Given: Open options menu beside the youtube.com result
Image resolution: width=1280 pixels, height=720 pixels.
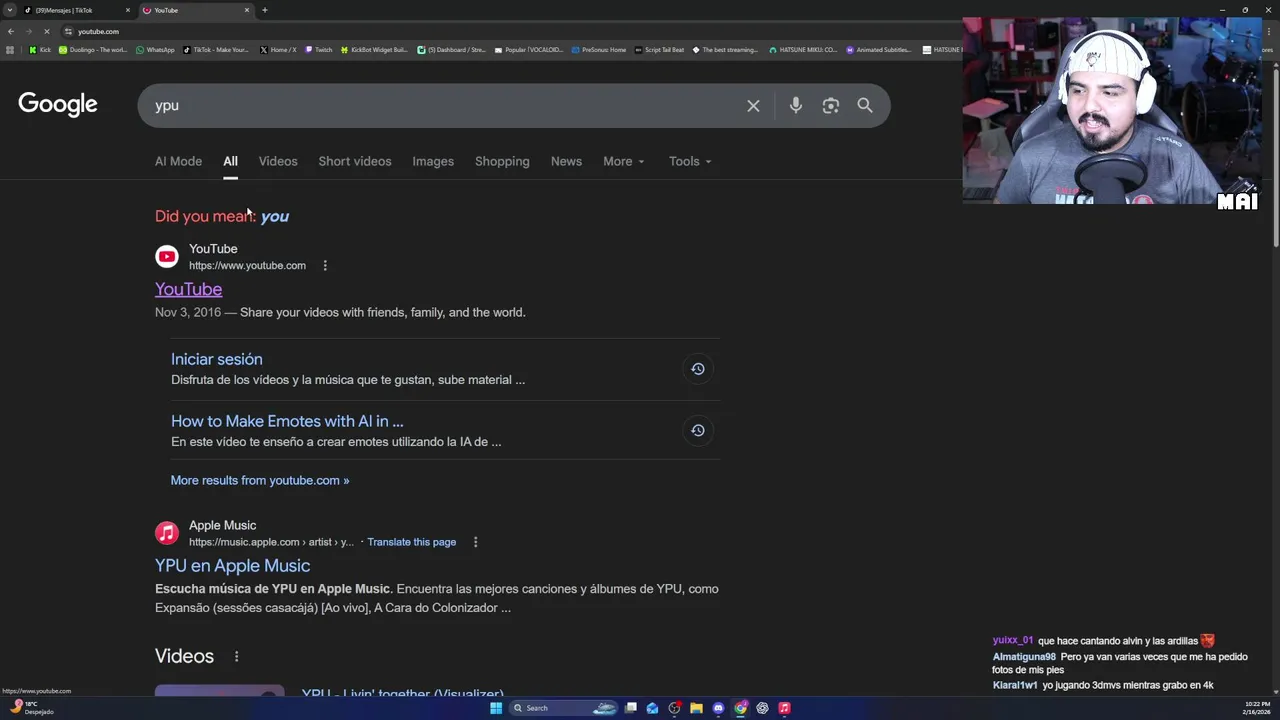Looking at the screenshot, I should tap(325, 265).
